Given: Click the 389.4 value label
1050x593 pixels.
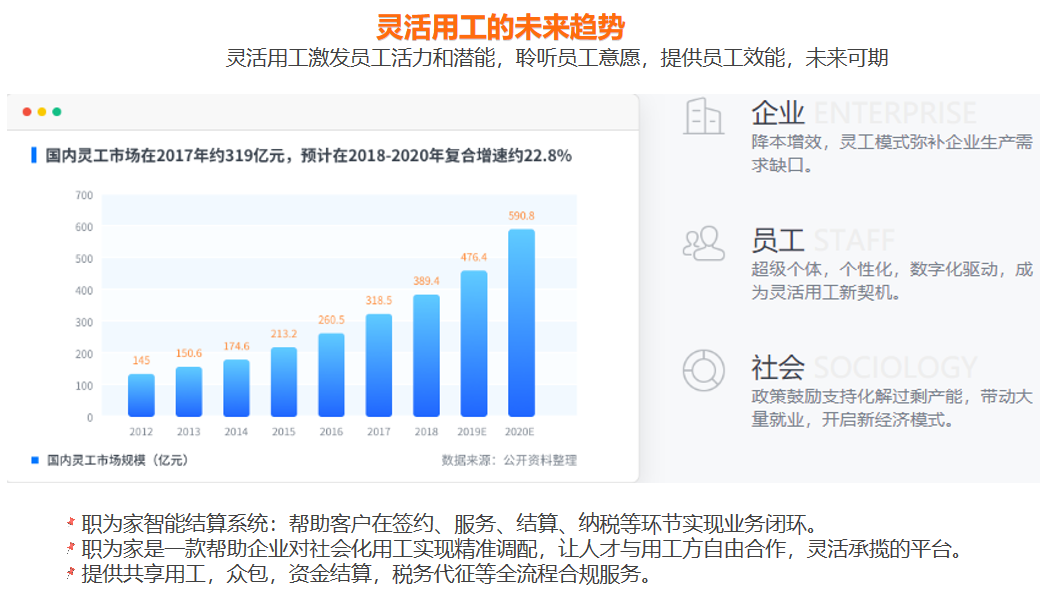Looking at the screenshot, I should click(x=427, y=280).
